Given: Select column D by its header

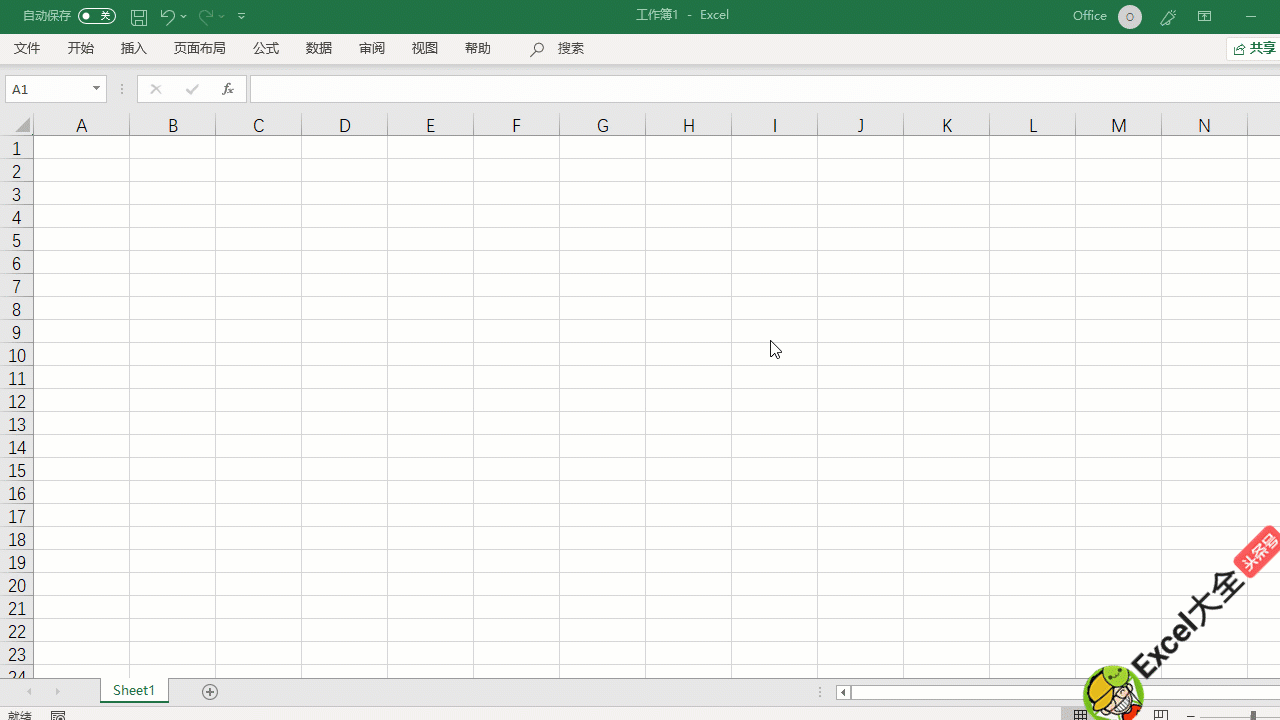Looking at the screenshot, I should (344, 125).
